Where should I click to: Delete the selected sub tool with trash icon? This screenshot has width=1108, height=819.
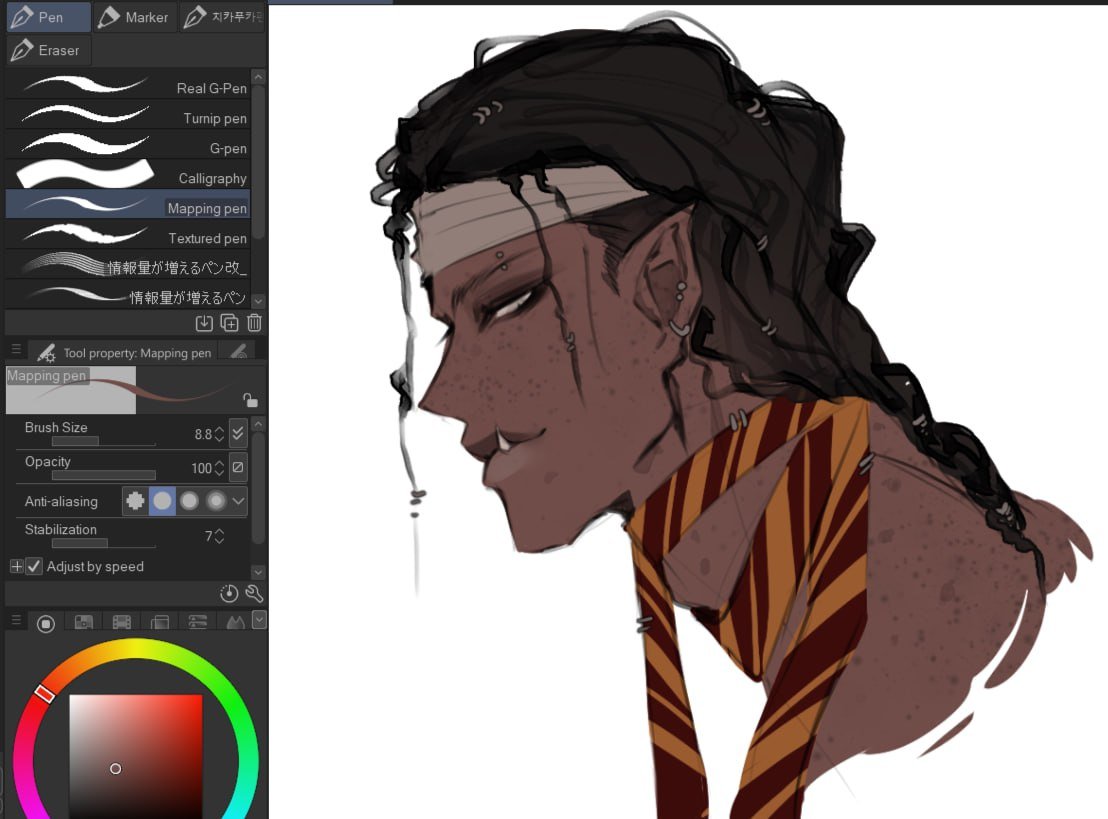[x=254, y=323]
